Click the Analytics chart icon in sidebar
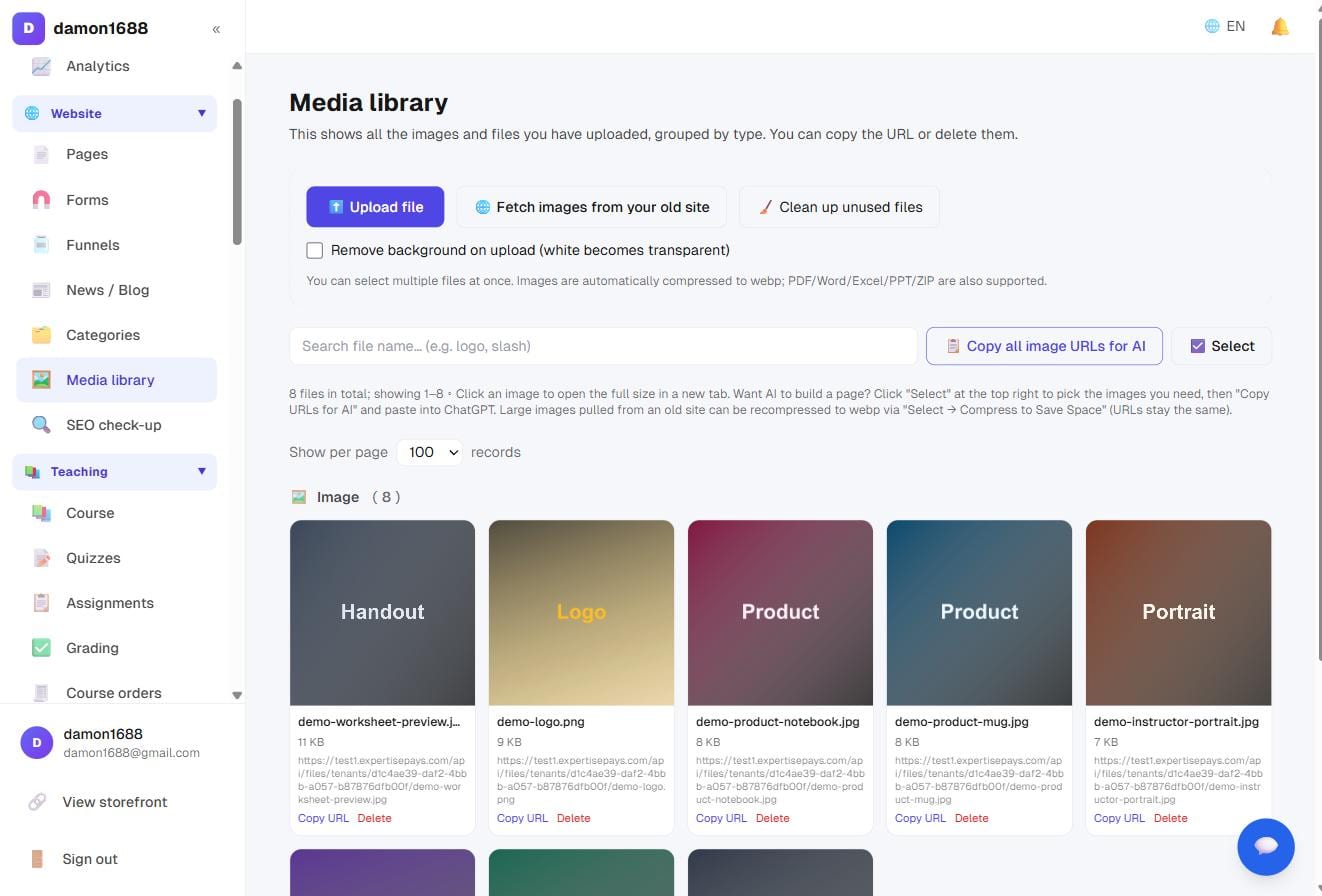The image size is (1322, 896). click(41, 66)
